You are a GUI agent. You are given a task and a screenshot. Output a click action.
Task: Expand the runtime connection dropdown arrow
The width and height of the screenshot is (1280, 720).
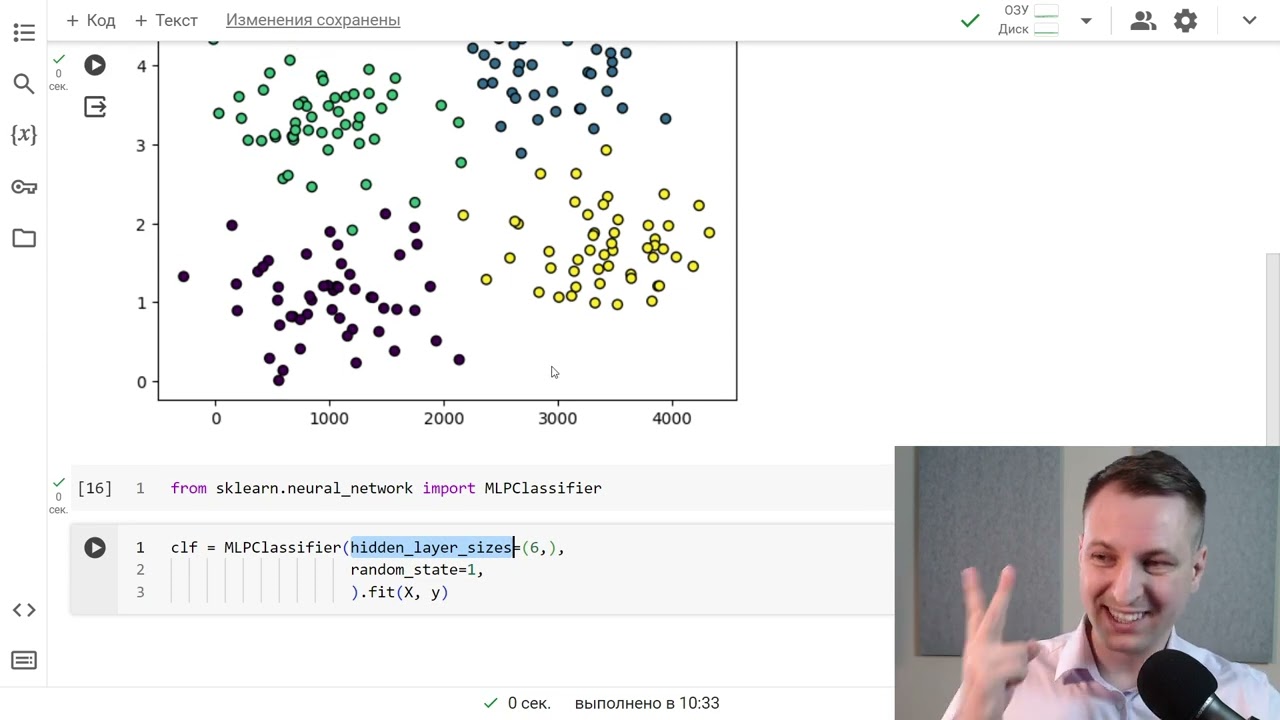[1086, 20]
